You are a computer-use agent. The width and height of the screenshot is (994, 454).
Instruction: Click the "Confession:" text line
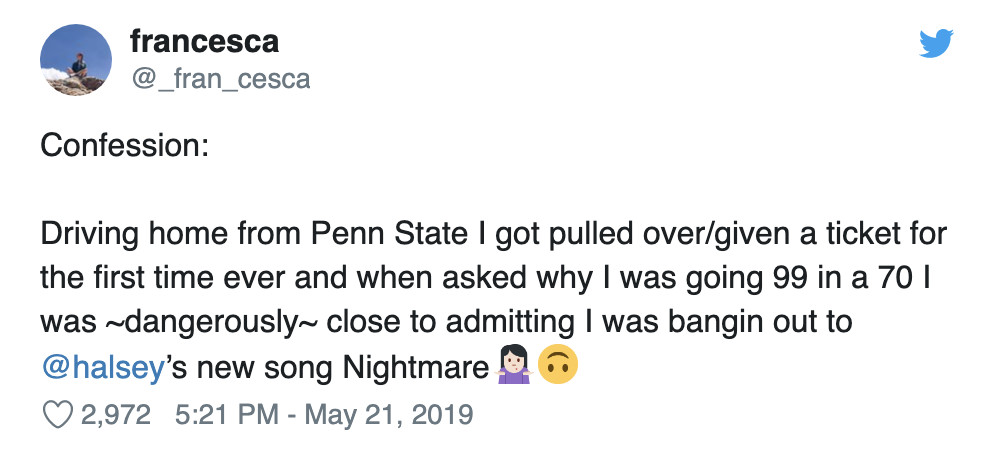pyautogui.click(x=124, y=145)
